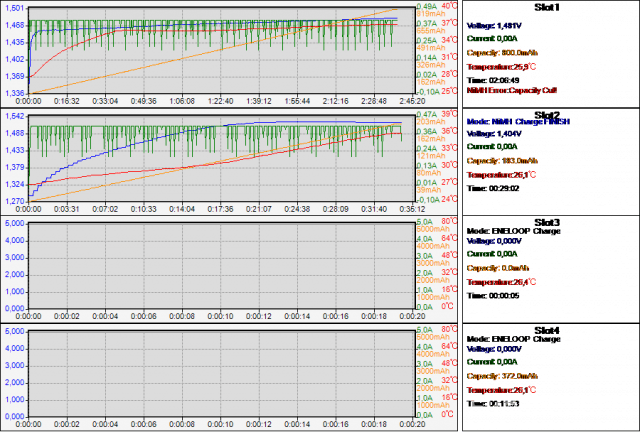Viewport: 640px width, 432px height.
Task: Click the '1,270' voltage axis label
Action: [14, 201]
